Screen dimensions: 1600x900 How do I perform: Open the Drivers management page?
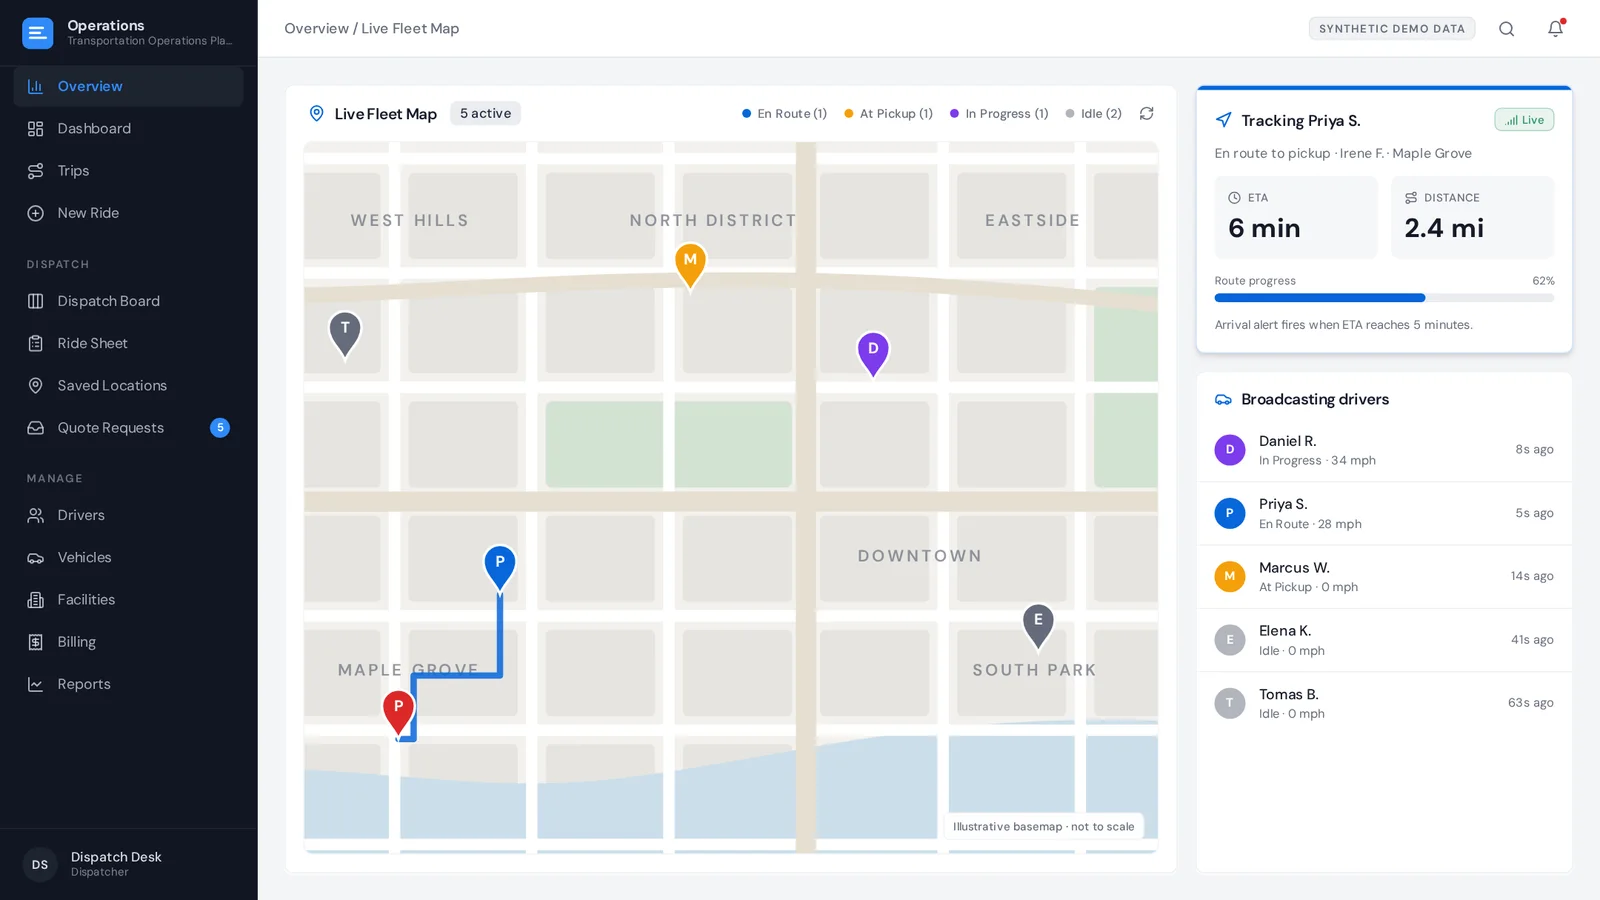pyautogui.click(x=128, y=516)
